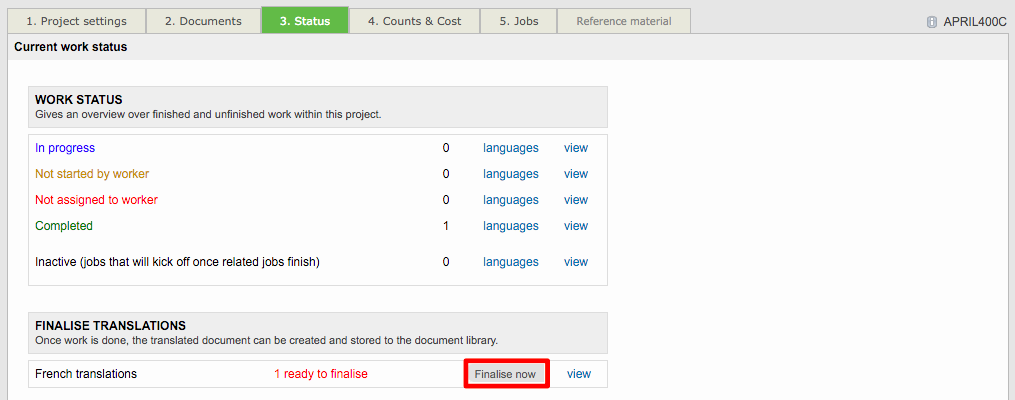Click view link for In progress row
The width and height of the screenshot is (1015, 400).
576,148
